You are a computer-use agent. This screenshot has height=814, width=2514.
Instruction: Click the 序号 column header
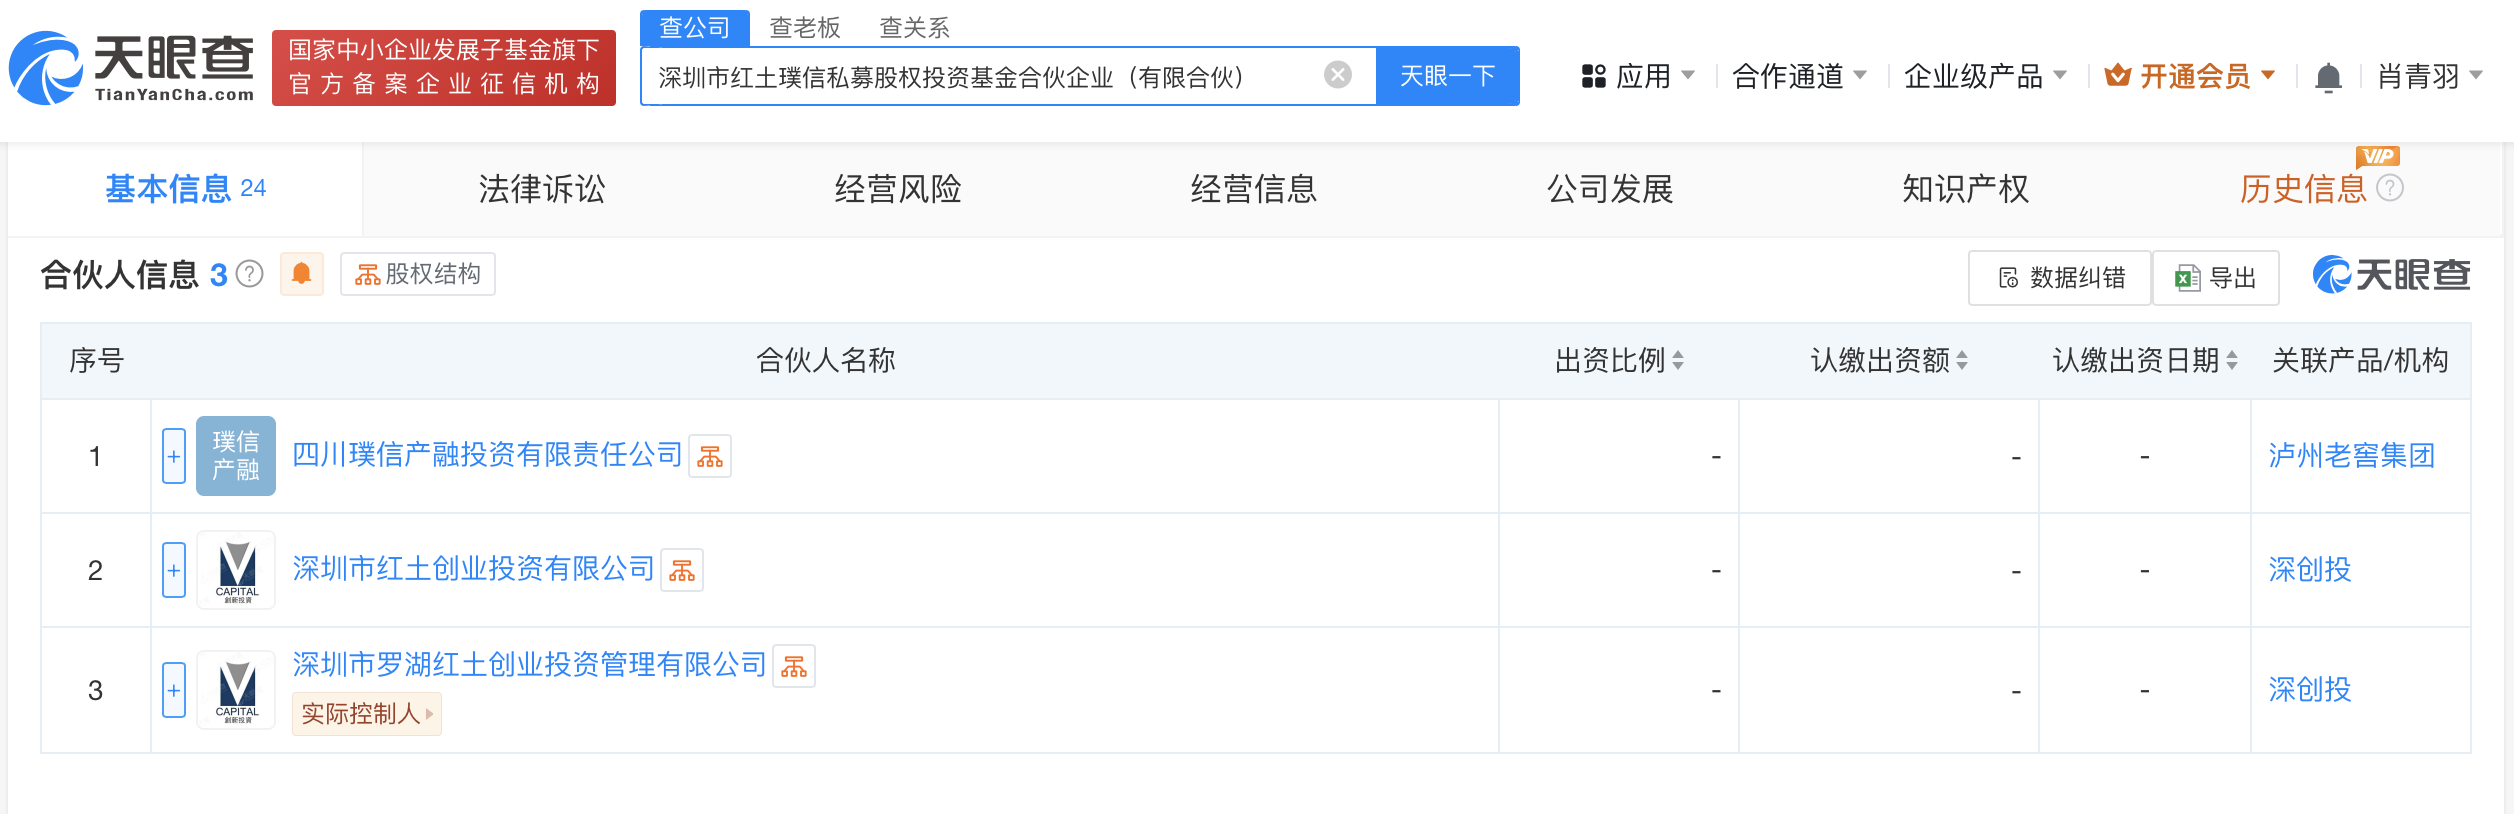[96, 360]
